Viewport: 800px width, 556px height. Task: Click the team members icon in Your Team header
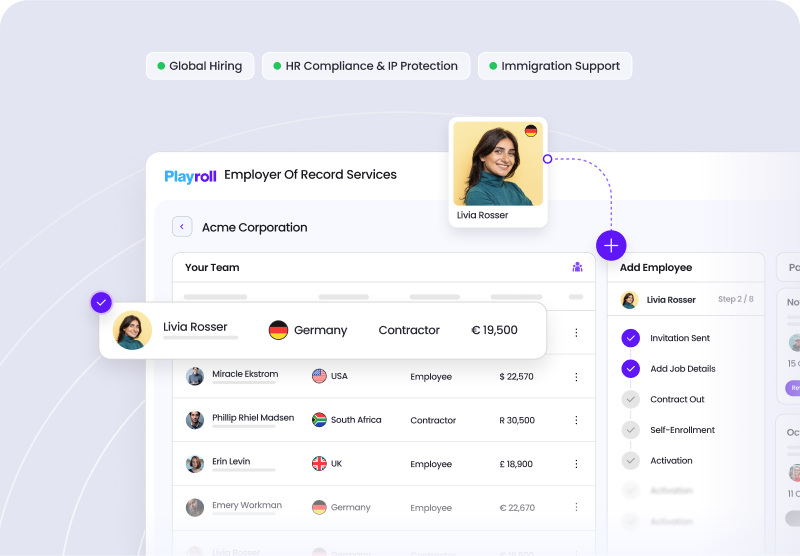pyautogui.click(x=577, y=267)
